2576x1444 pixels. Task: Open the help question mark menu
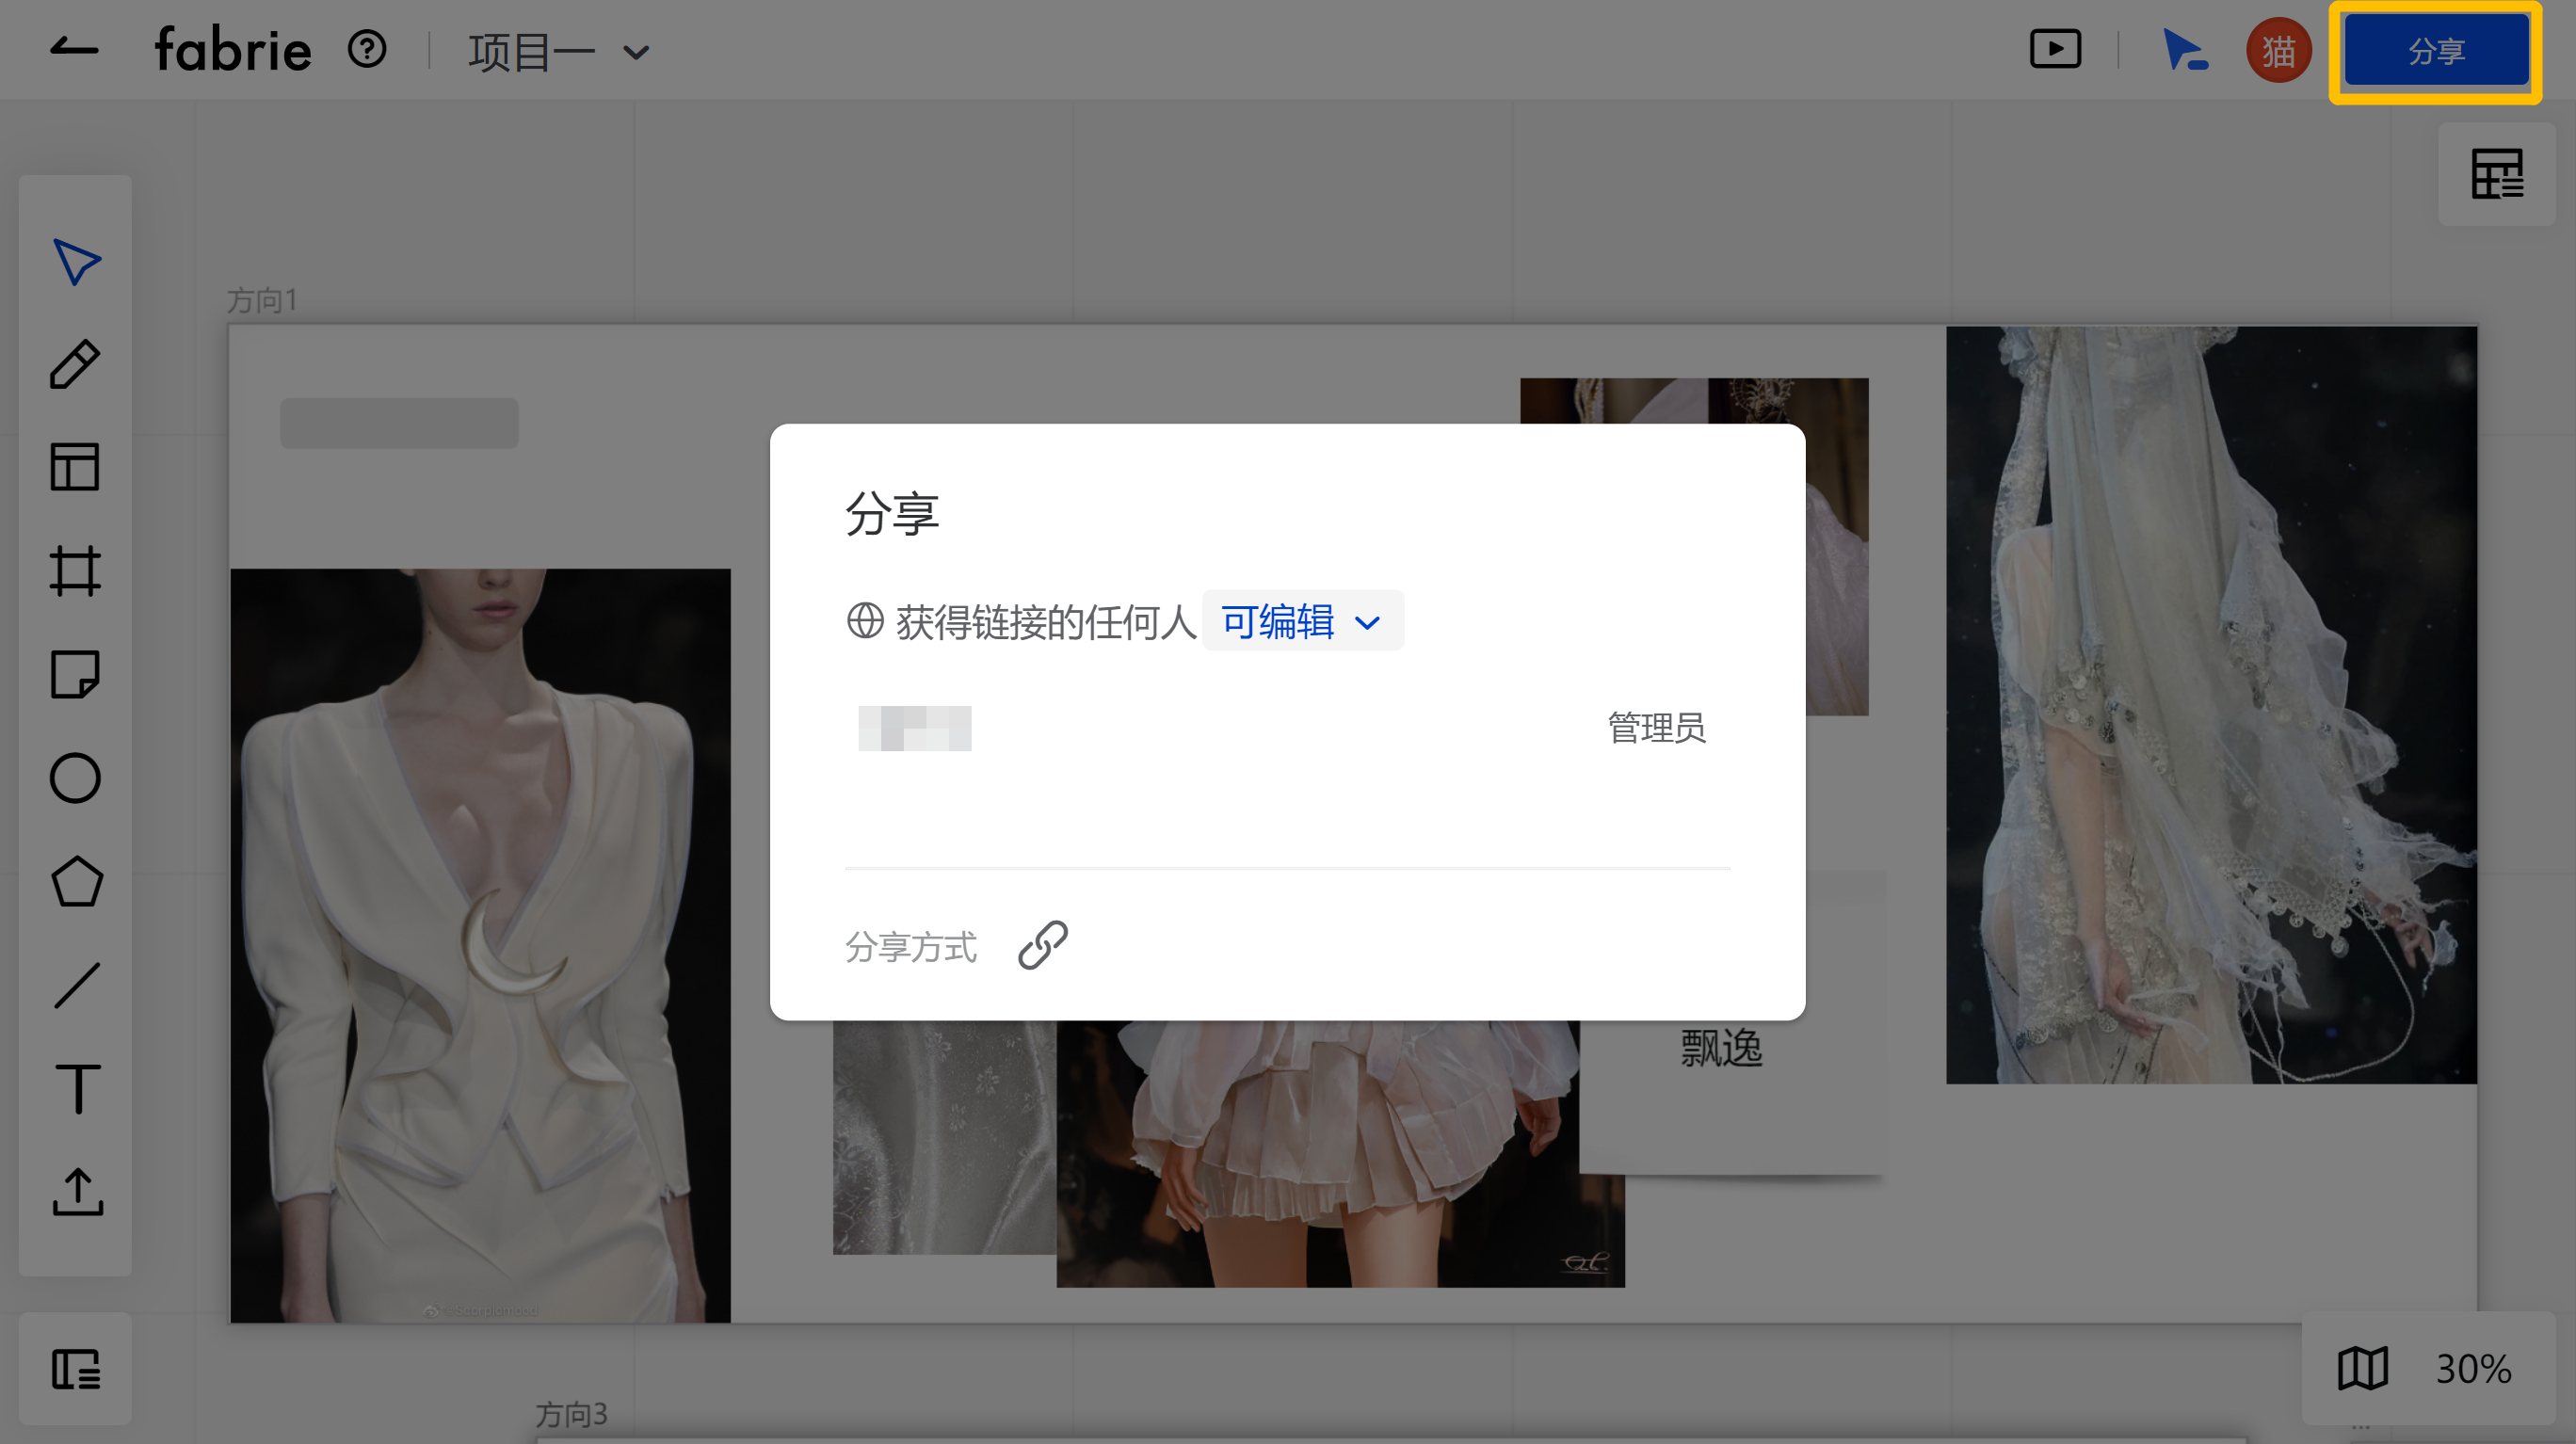pos(365,48)
